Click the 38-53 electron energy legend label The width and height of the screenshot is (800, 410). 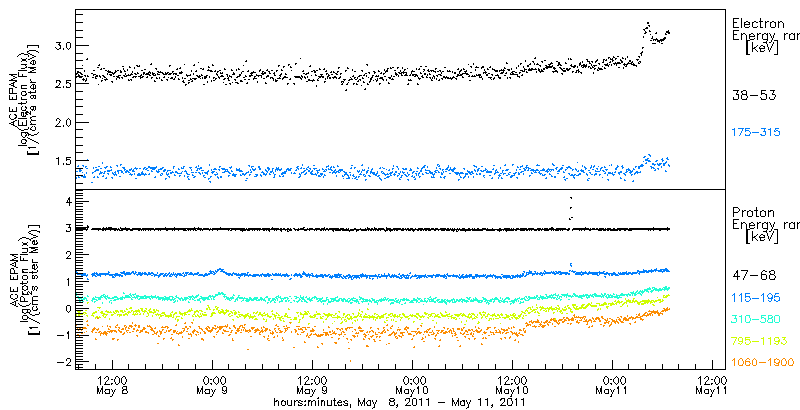pyautogui.click(x=754, y=95)
